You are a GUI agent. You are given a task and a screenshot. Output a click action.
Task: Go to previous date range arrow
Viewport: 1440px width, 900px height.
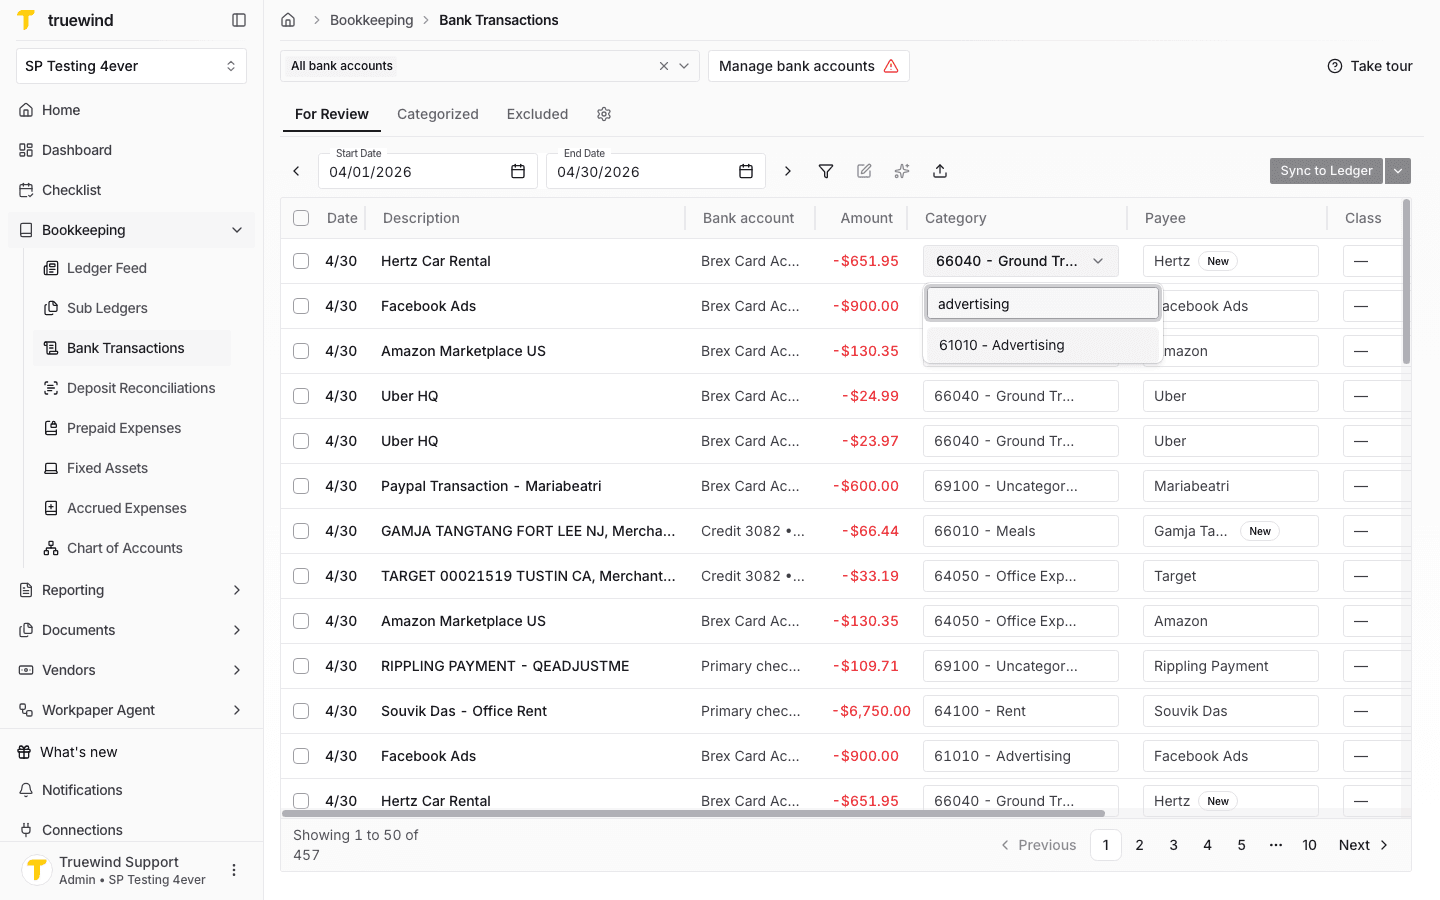point(296,171)
